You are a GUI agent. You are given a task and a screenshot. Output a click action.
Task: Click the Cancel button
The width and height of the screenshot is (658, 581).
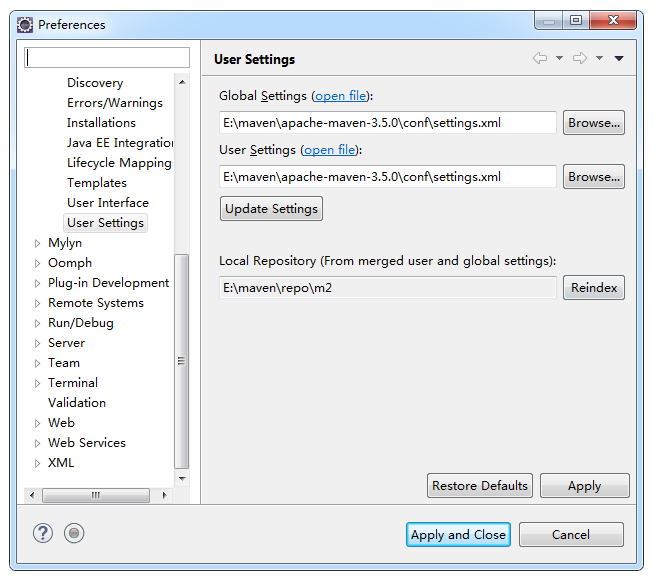(571, 534)
